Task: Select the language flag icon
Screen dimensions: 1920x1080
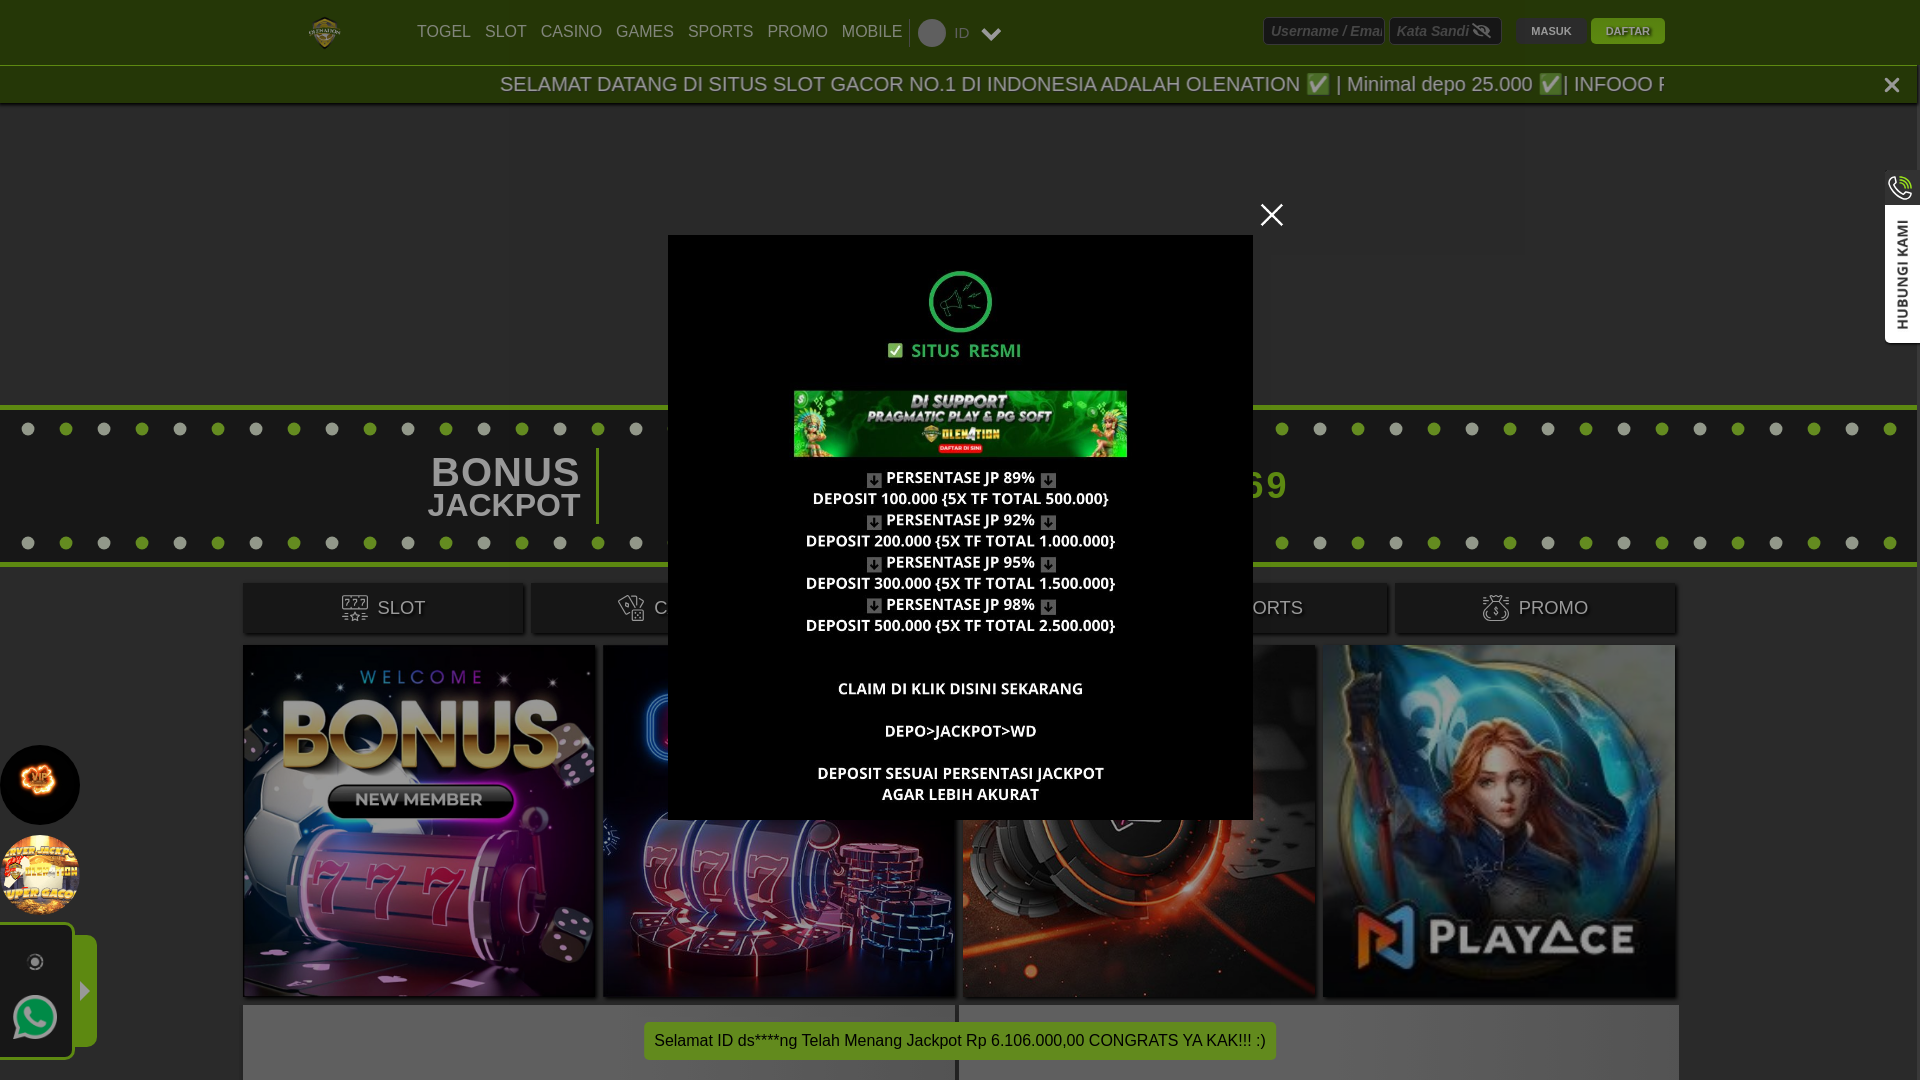Action: pos(931,33)
